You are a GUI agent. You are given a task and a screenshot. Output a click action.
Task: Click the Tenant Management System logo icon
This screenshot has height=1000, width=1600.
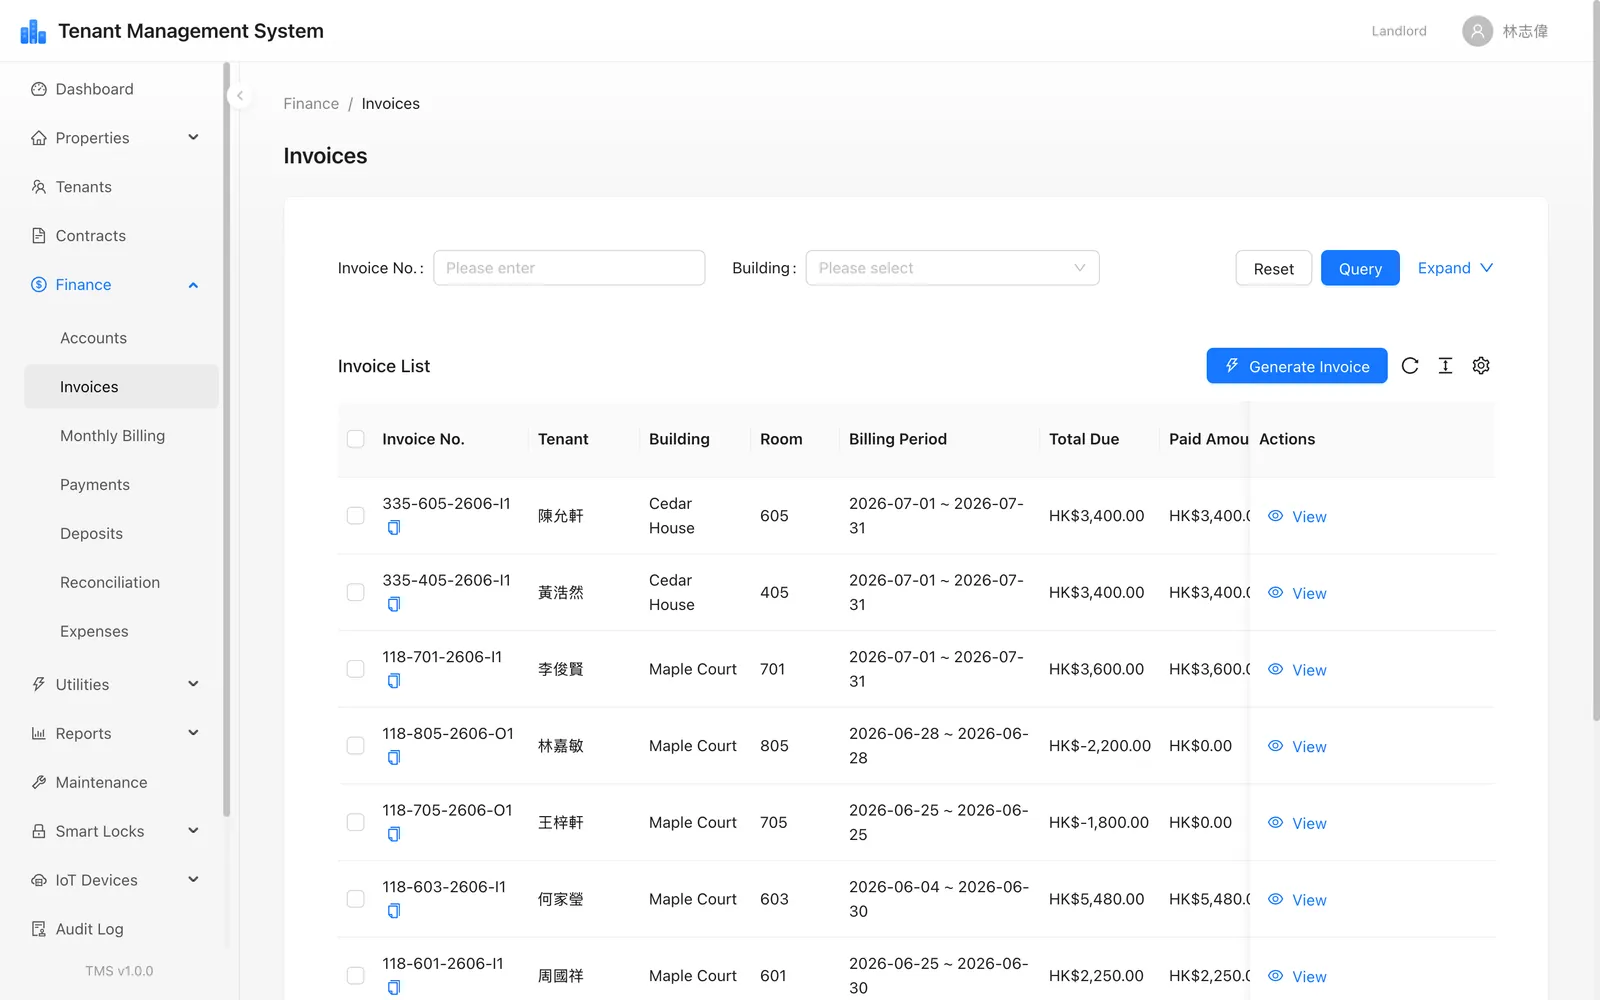coord(33,32)
